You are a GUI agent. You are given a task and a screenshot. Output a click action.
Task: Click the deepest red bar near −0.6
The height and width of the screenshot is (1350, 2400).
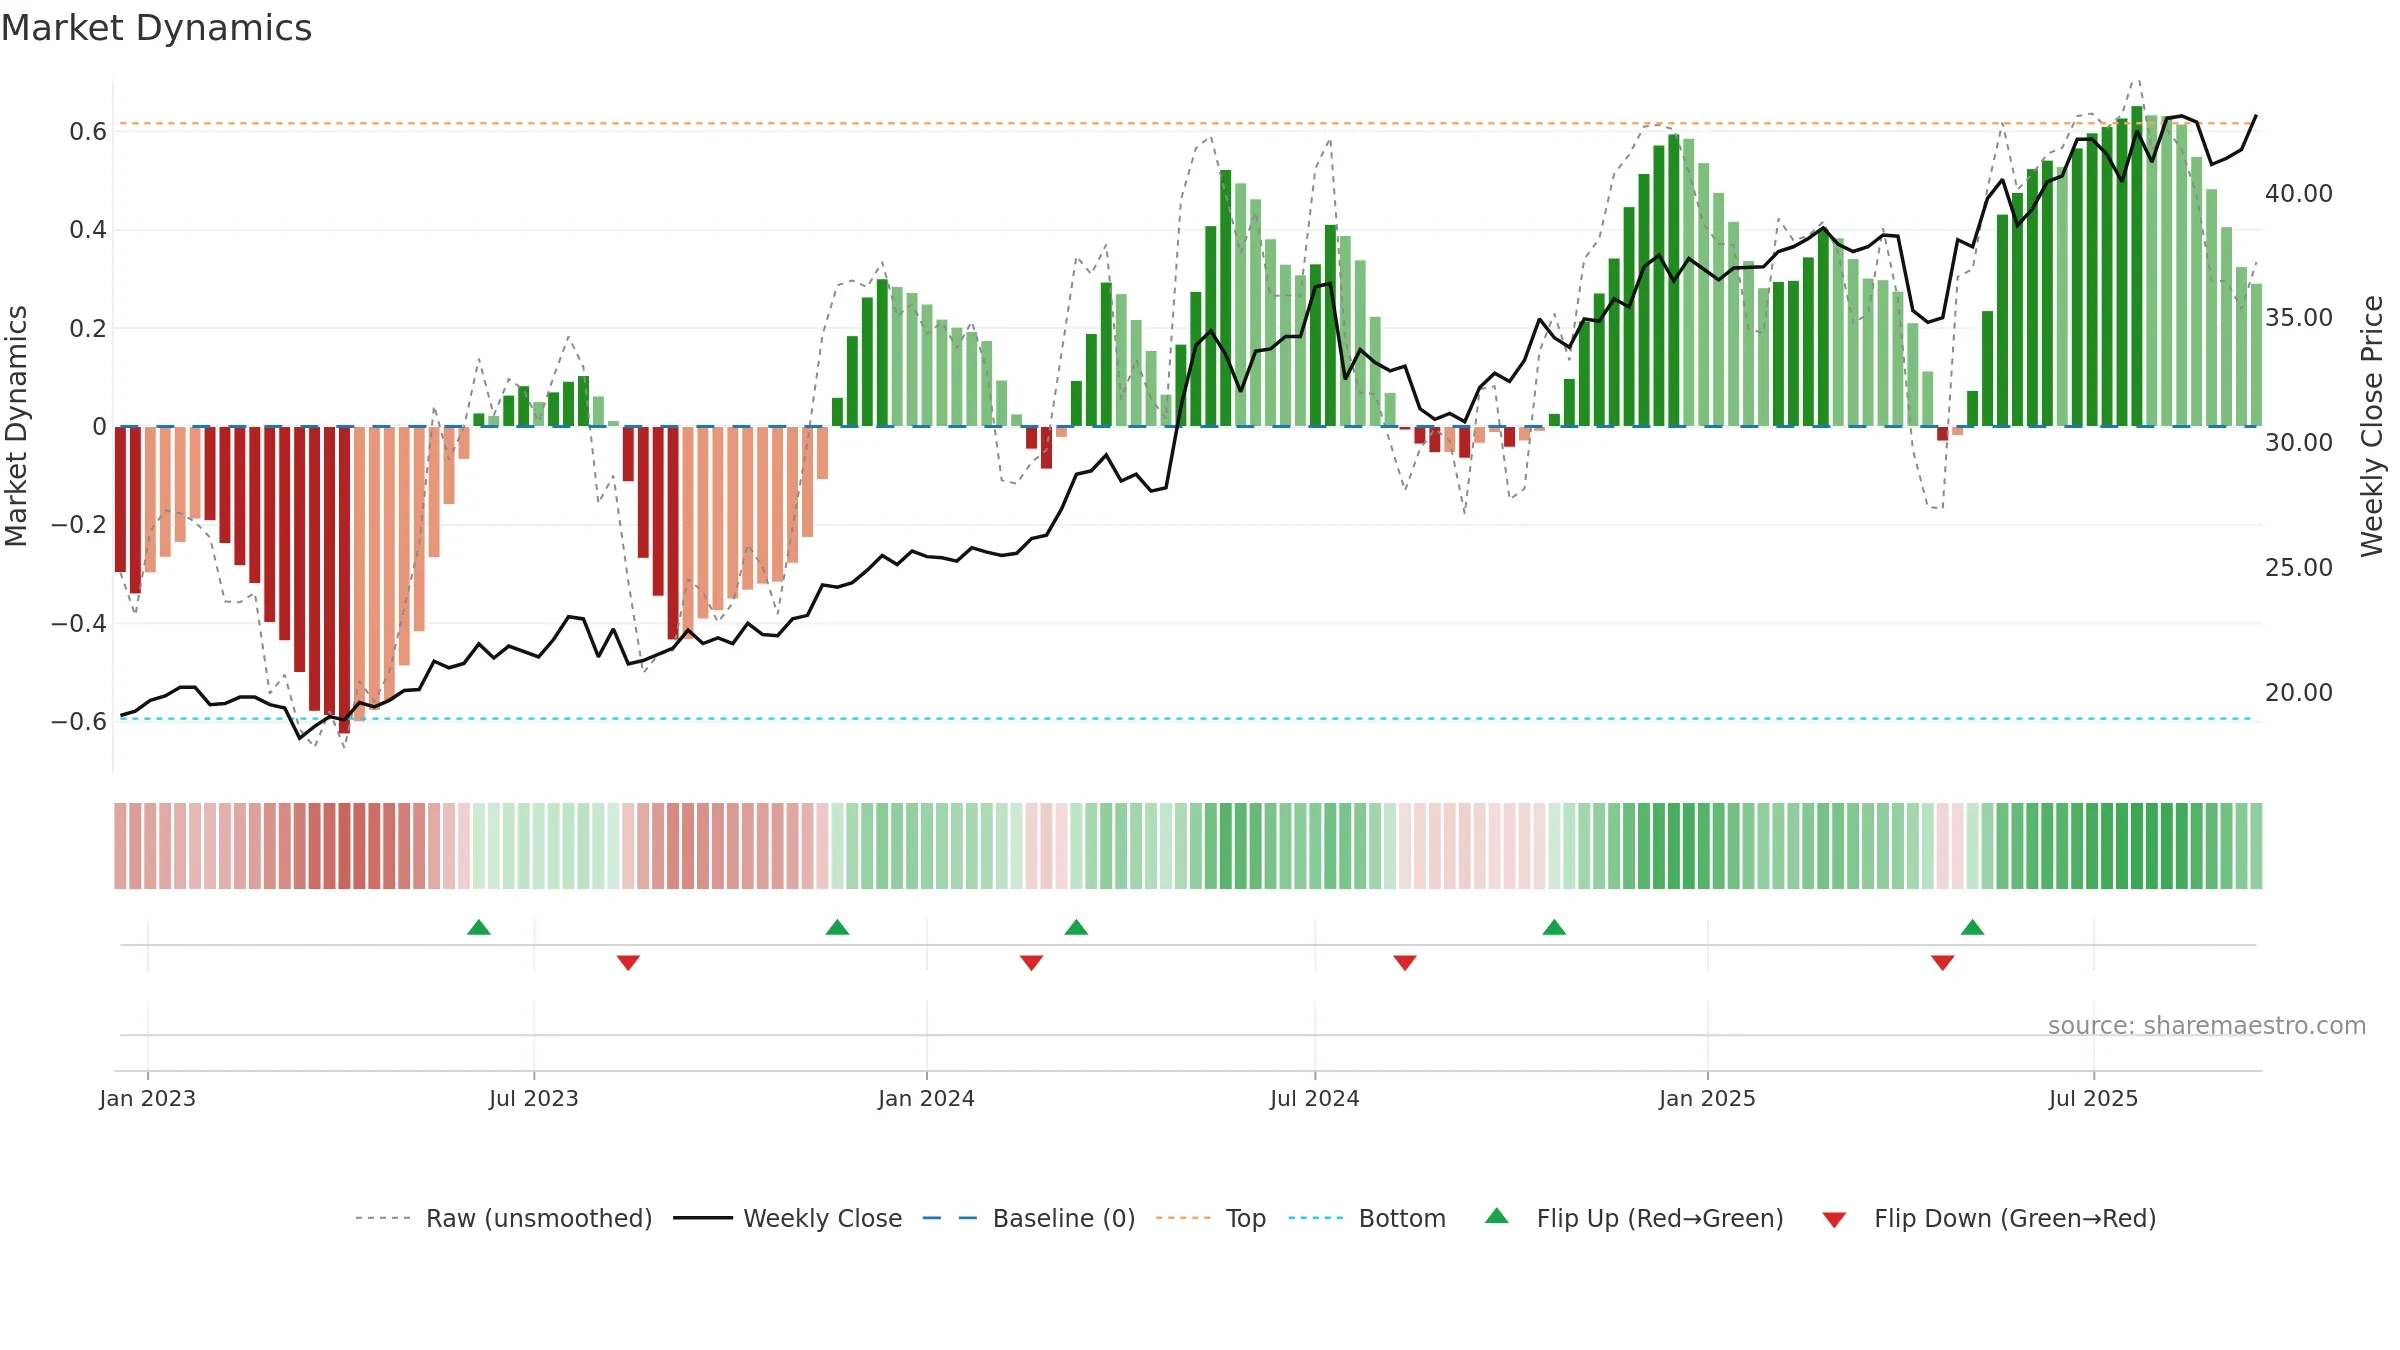tap(344, 580)
